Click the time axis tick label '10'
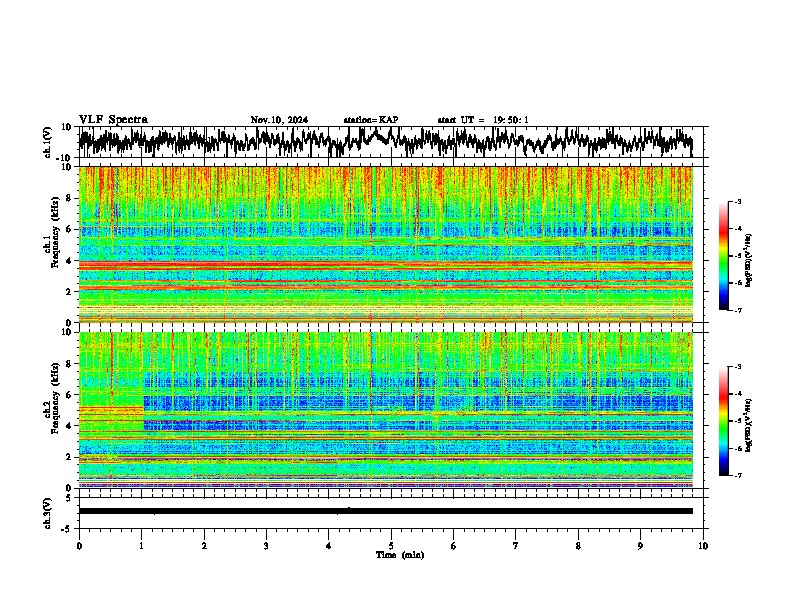This screenshot has height=612, width=792. [x=703, y=546]
